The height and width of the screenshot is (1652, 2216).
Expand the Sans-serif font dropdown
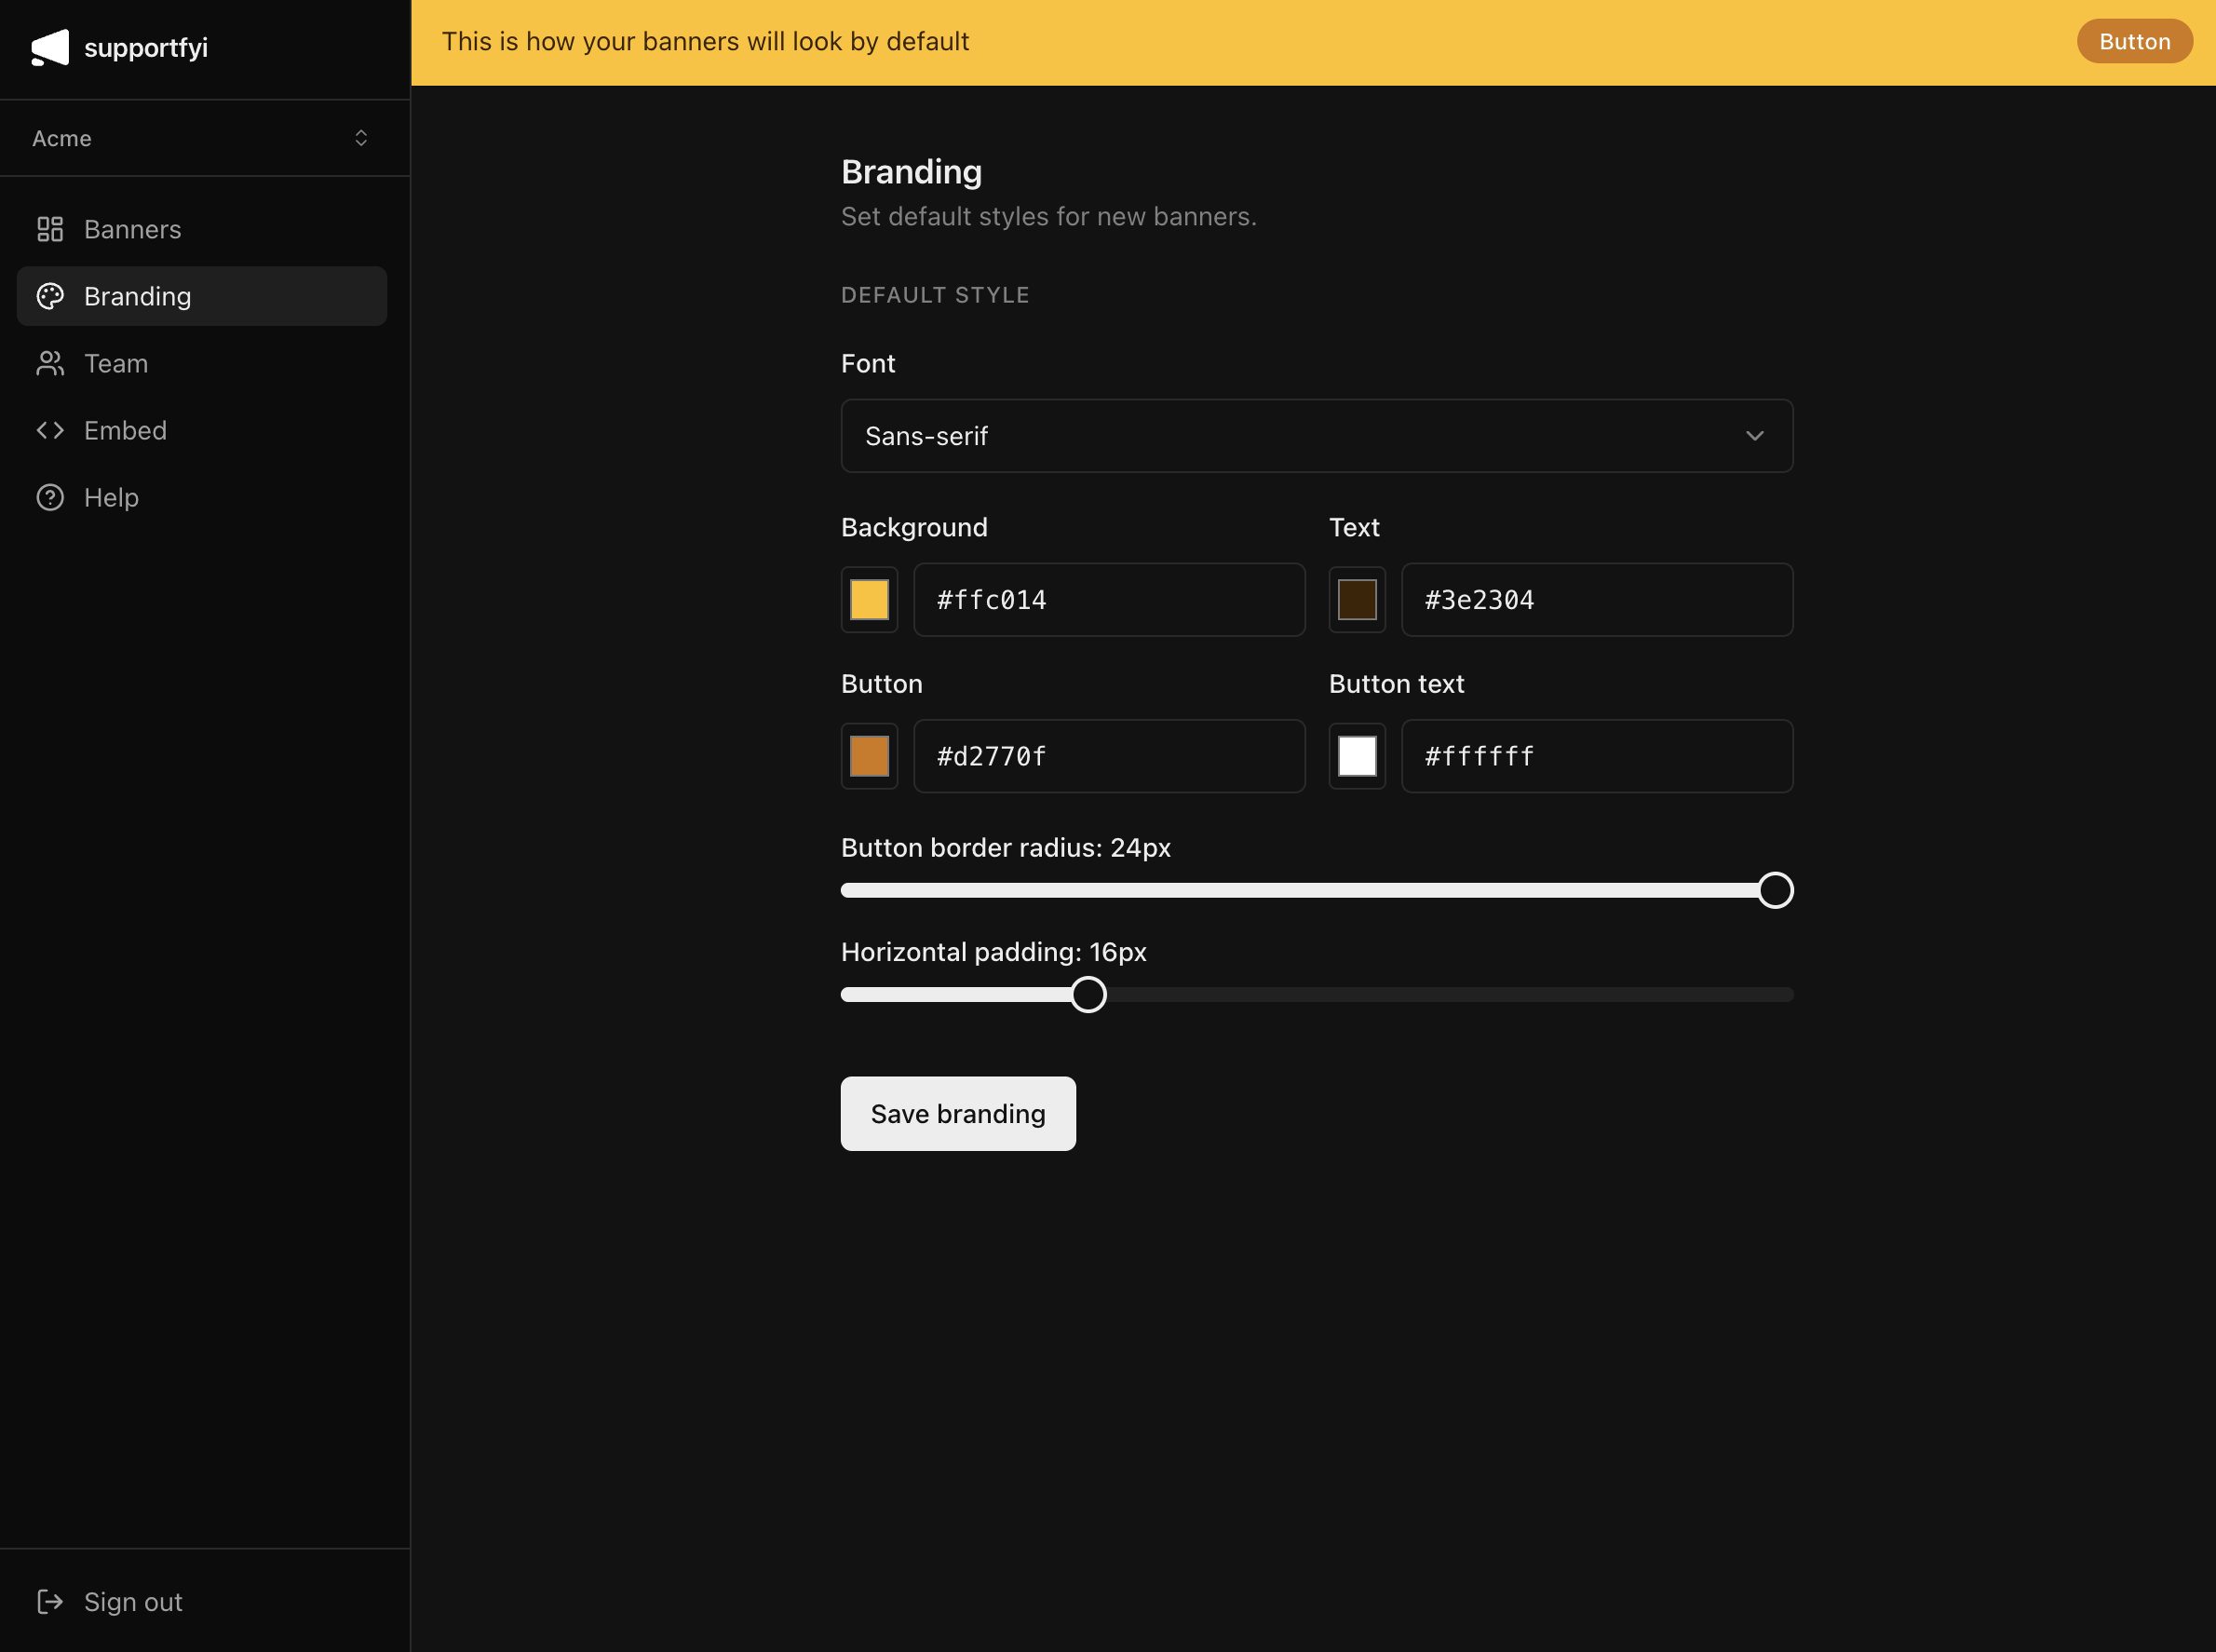(1315, 436)
